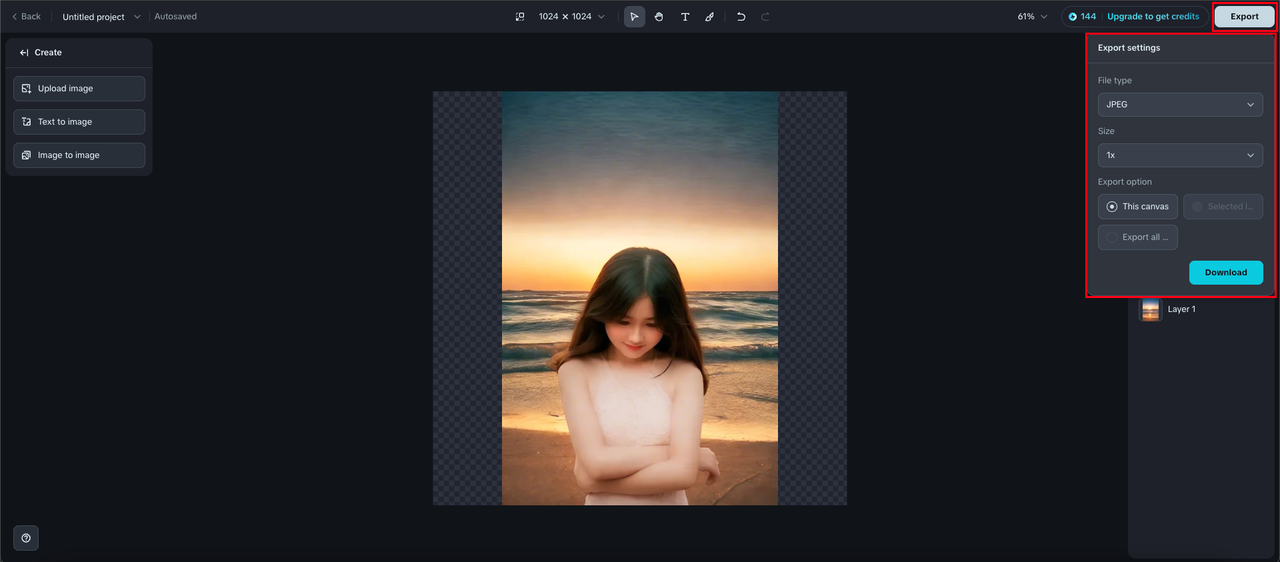Undo the last action
Viewport: 1280px width, 562px height.
tap(741, 17)
